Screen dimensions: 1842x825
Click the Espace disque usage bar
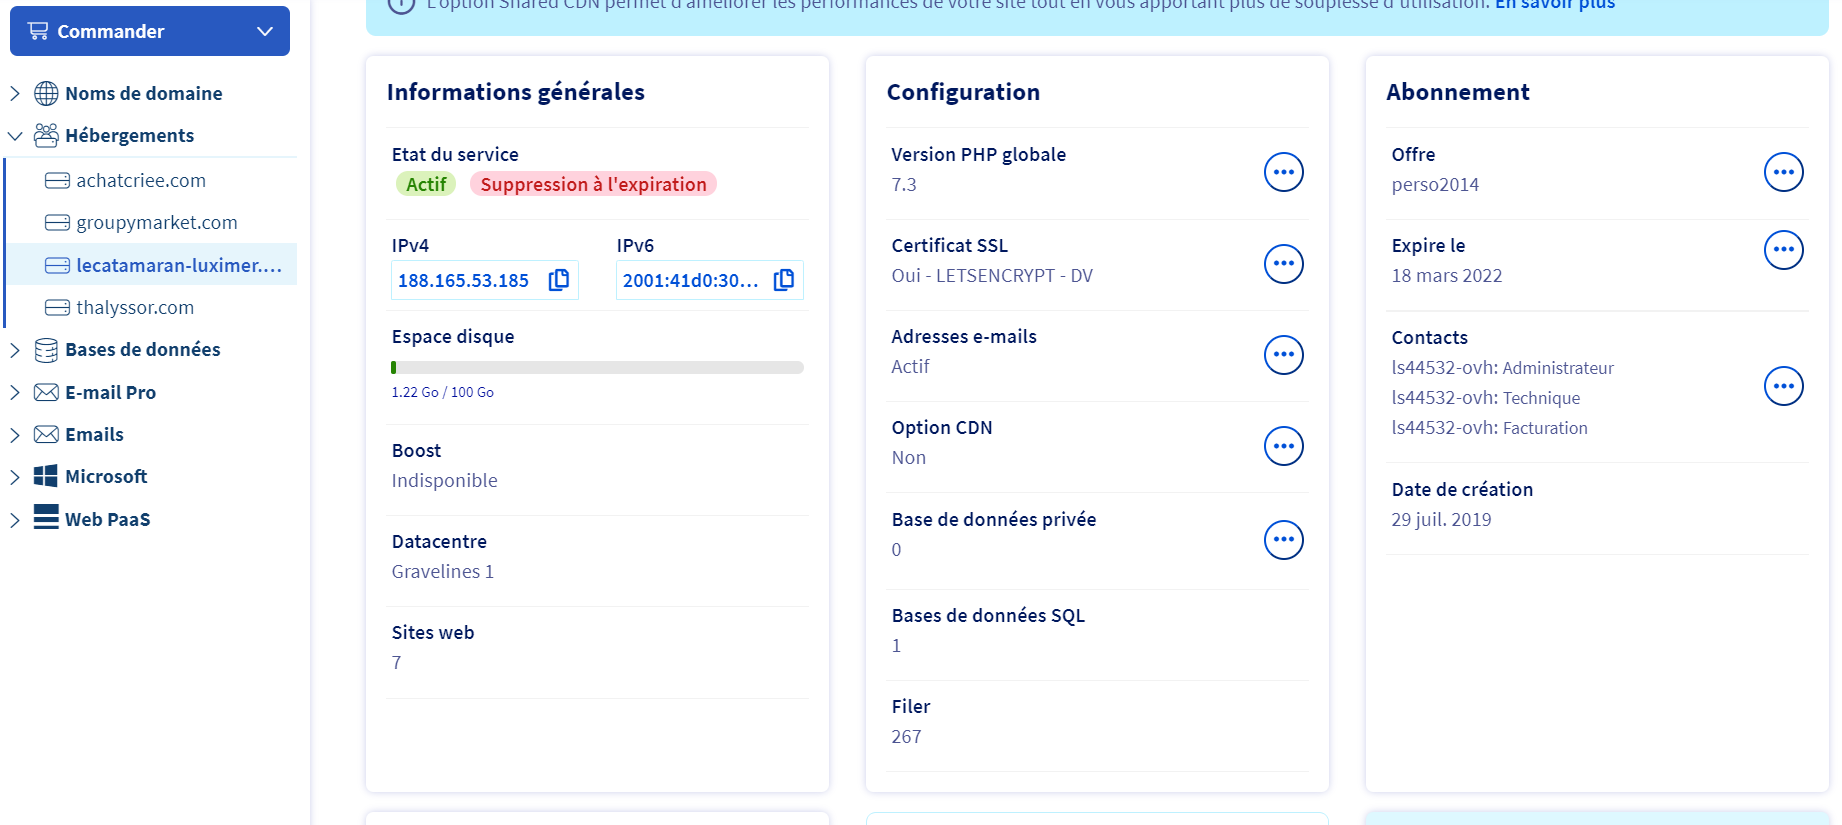(x=597, y=367)
